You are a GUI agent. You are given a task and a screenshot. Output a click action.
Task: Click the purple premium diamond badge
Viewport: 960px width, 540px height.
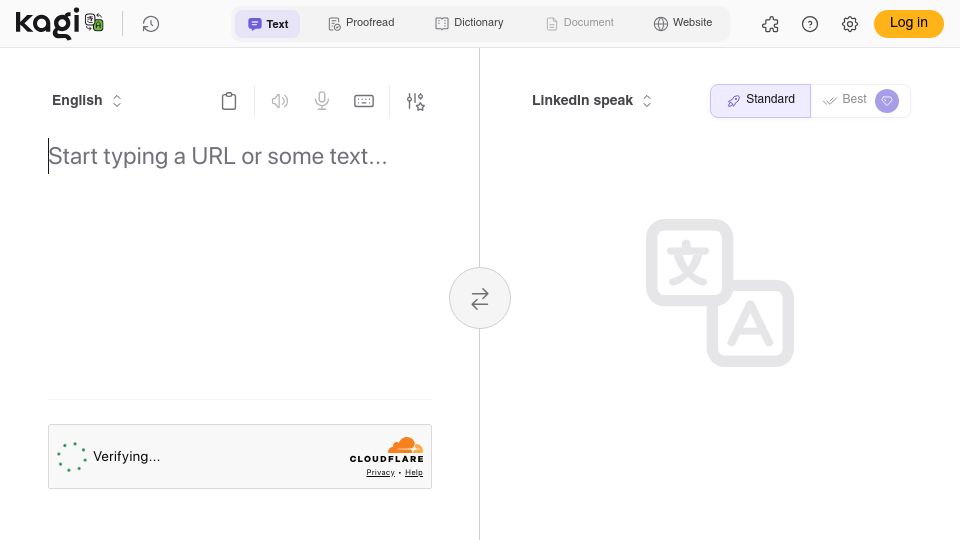(887, 101)
